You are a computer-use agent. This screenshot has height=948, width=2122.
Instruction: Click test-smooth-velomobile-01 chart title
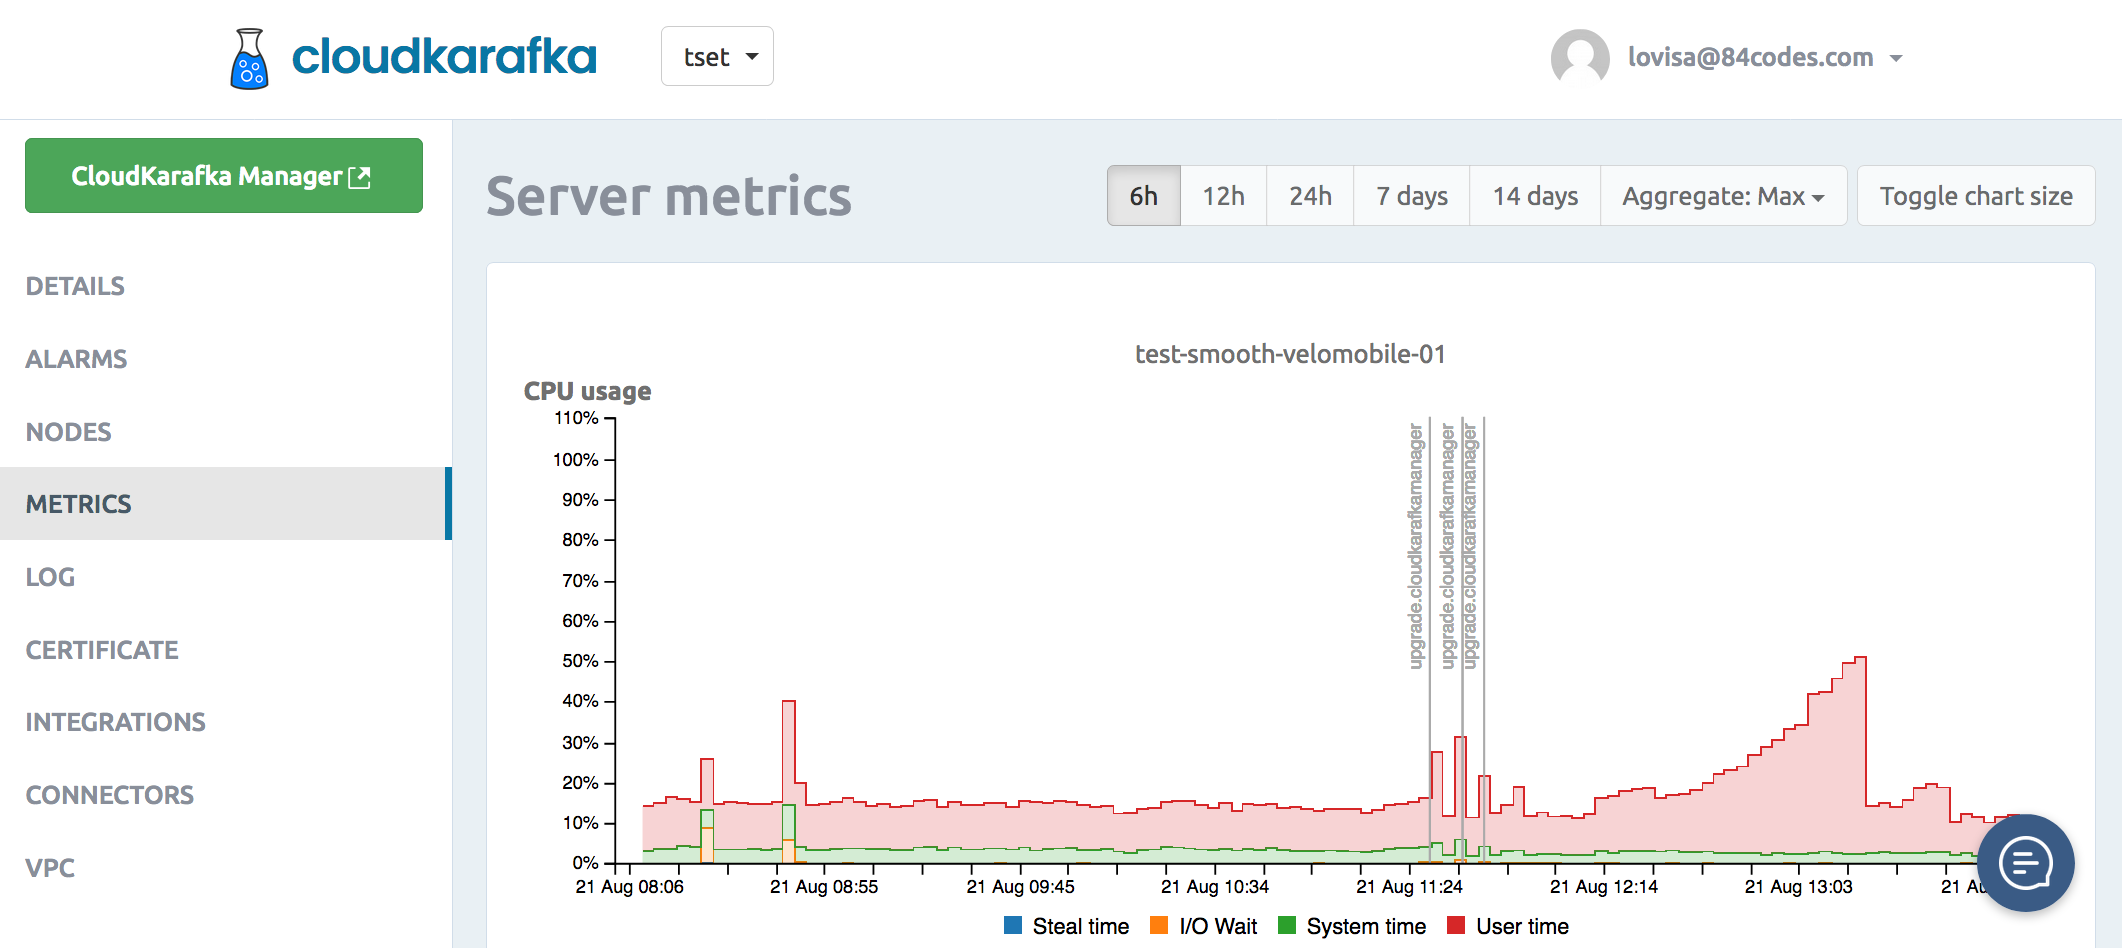(x=1290, y=354)
